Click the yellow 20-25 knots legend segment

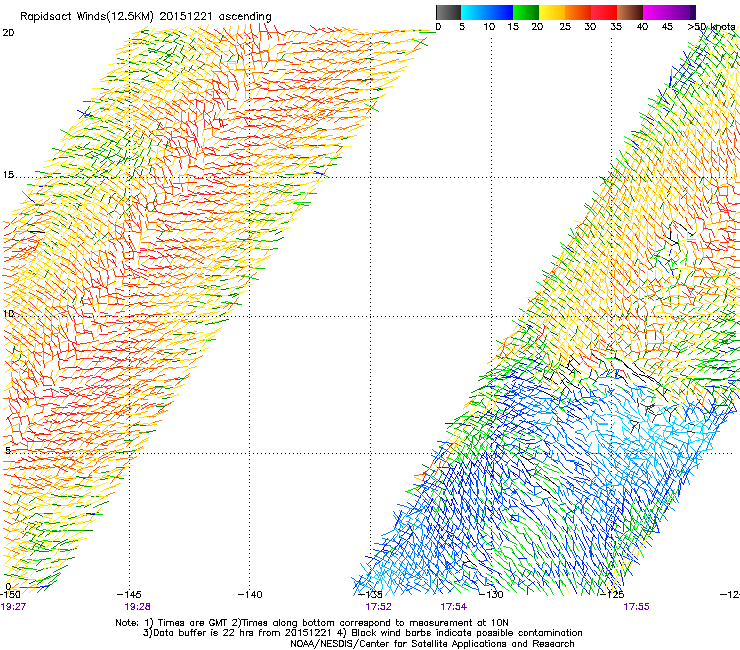552,12
